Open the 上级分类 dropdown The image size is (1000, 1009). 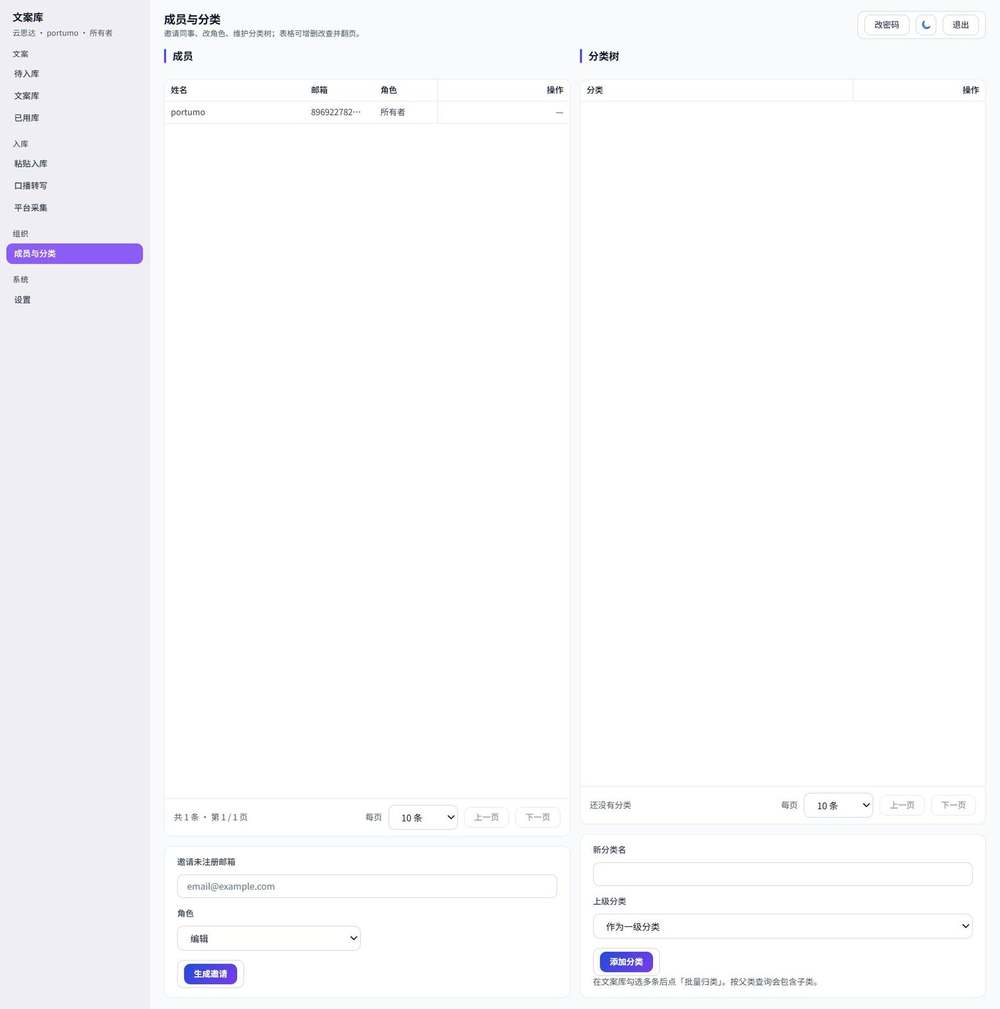click(782, 926)
